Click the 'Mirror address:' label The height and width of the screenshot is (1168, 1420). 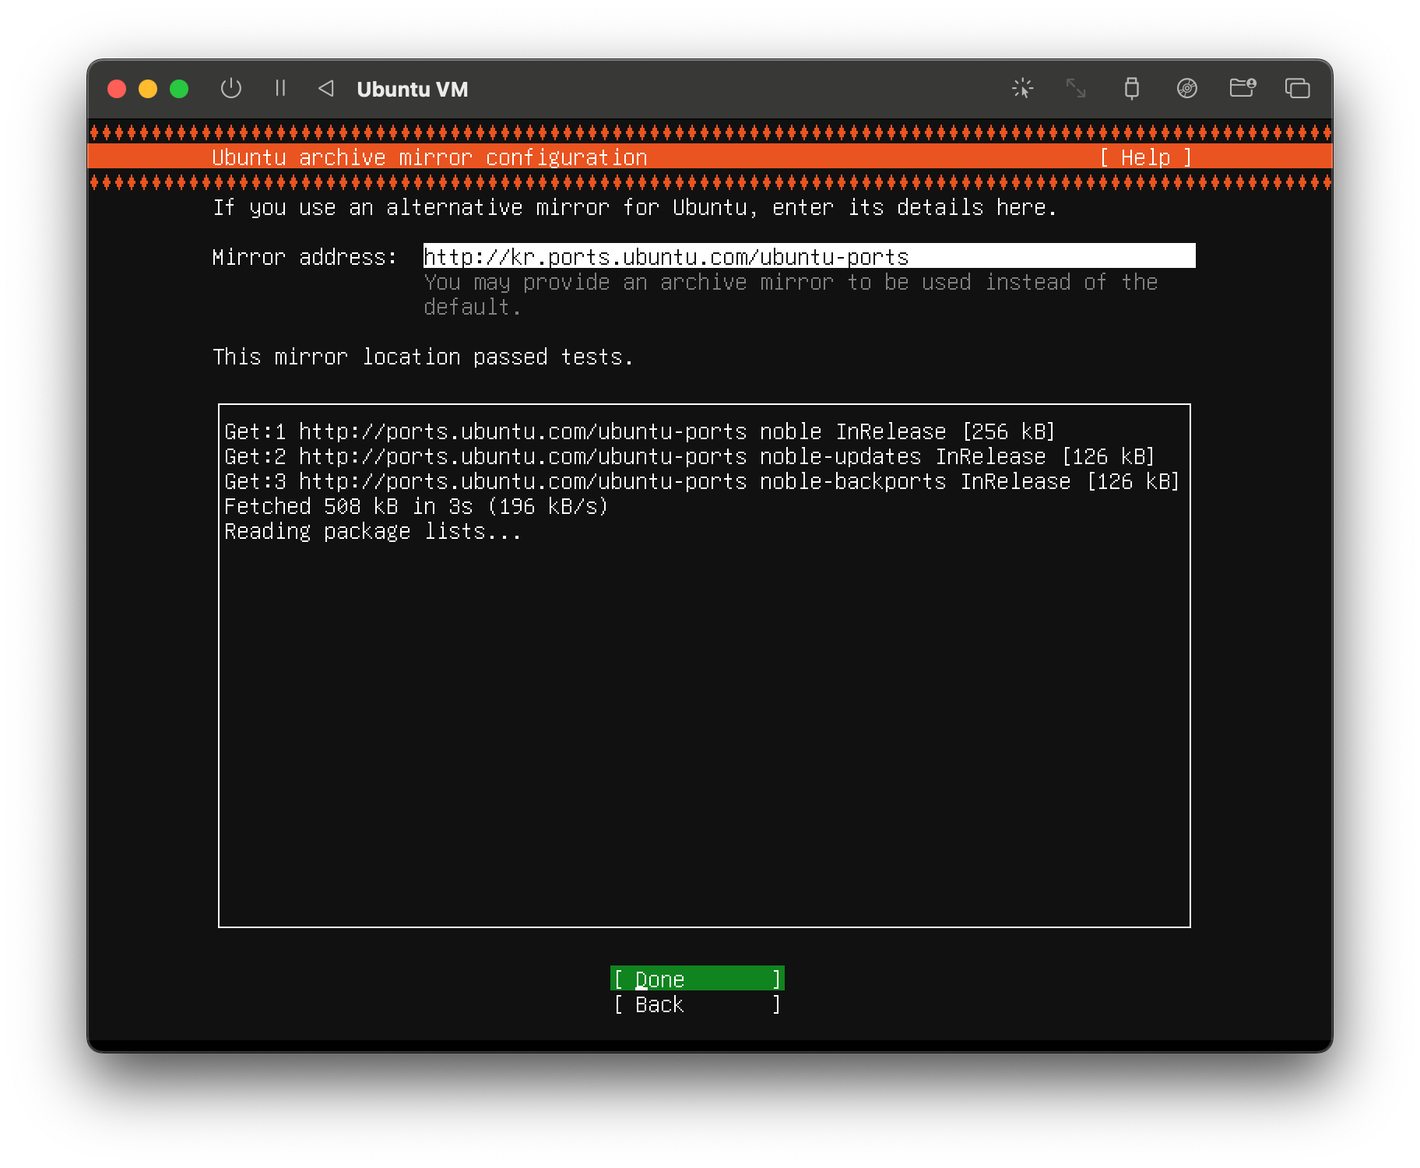click(304, 257)
